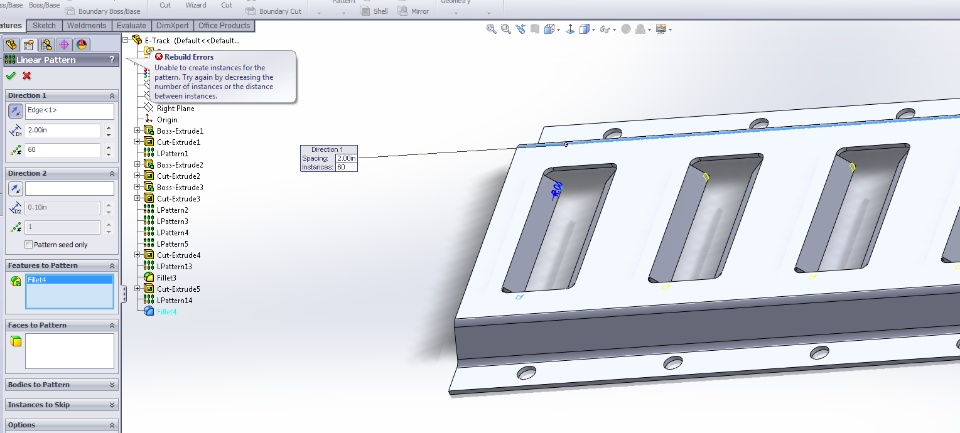Collapse the E-Track root tree node
Screen dimensions: 960x433
[126, 40]
